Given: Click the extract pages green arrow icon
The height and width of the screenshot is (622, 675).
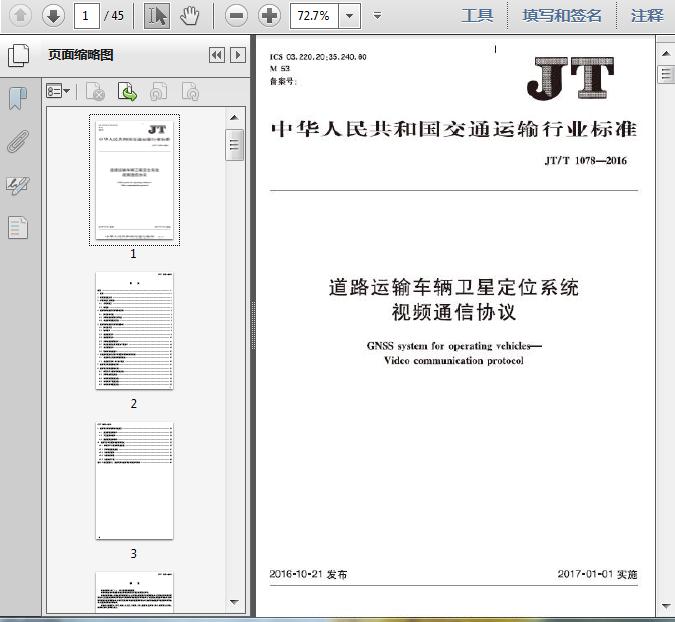Looking at the screenshot, I should 127,91.
